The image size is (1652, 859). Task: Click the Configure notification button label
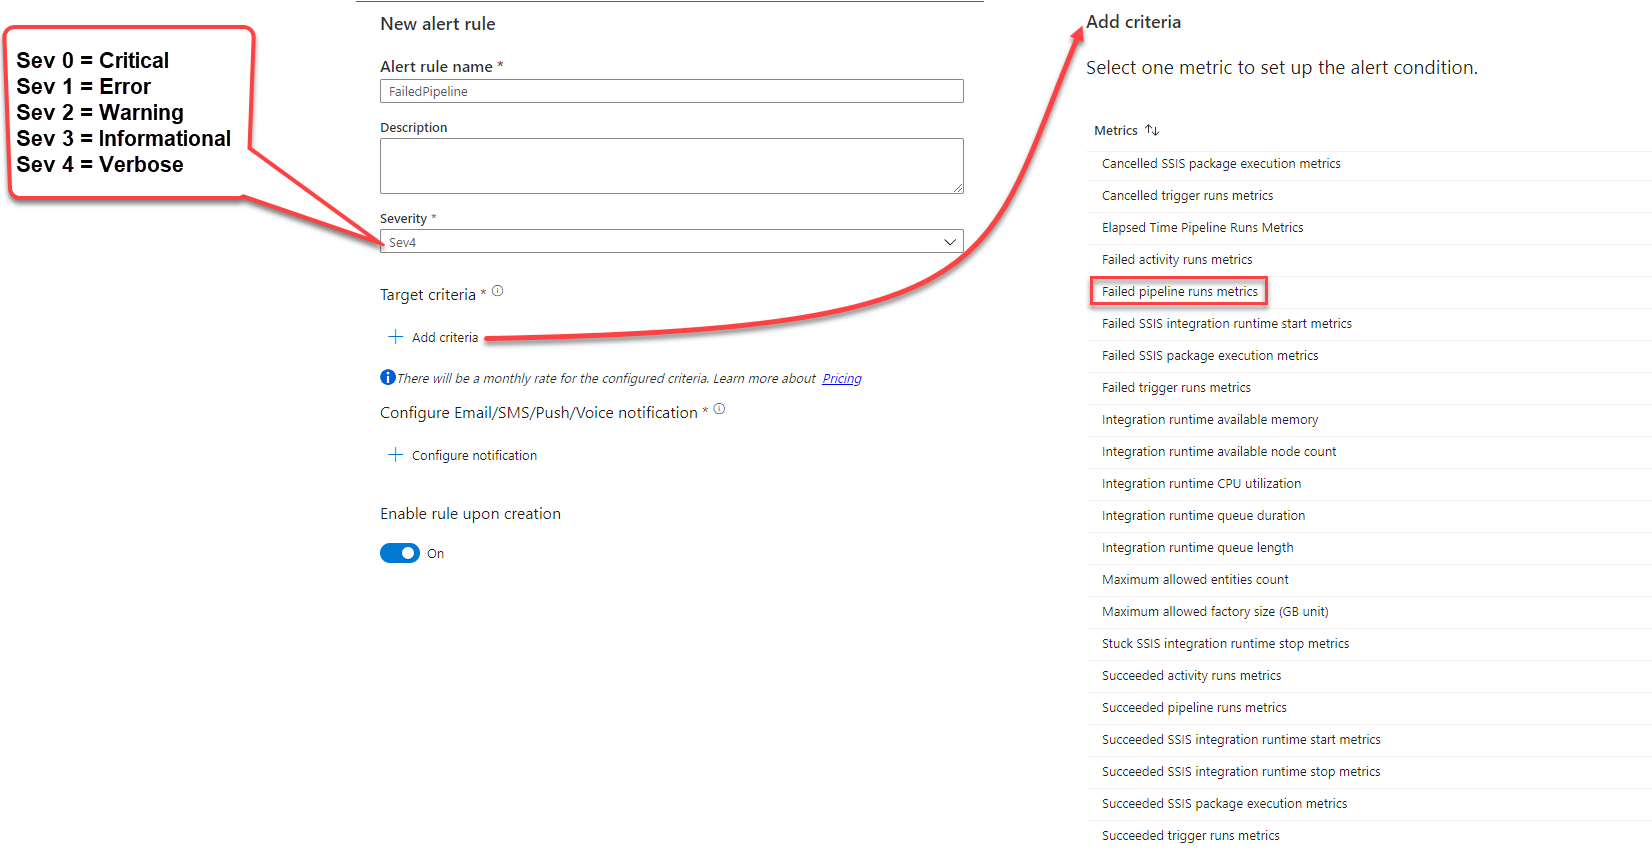tap(474, 456)
